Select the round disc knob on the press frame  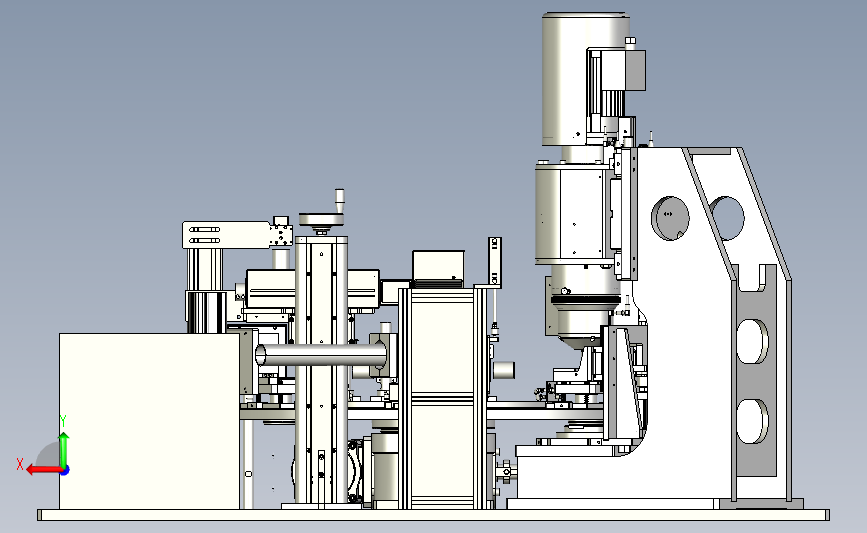(670, 218)
